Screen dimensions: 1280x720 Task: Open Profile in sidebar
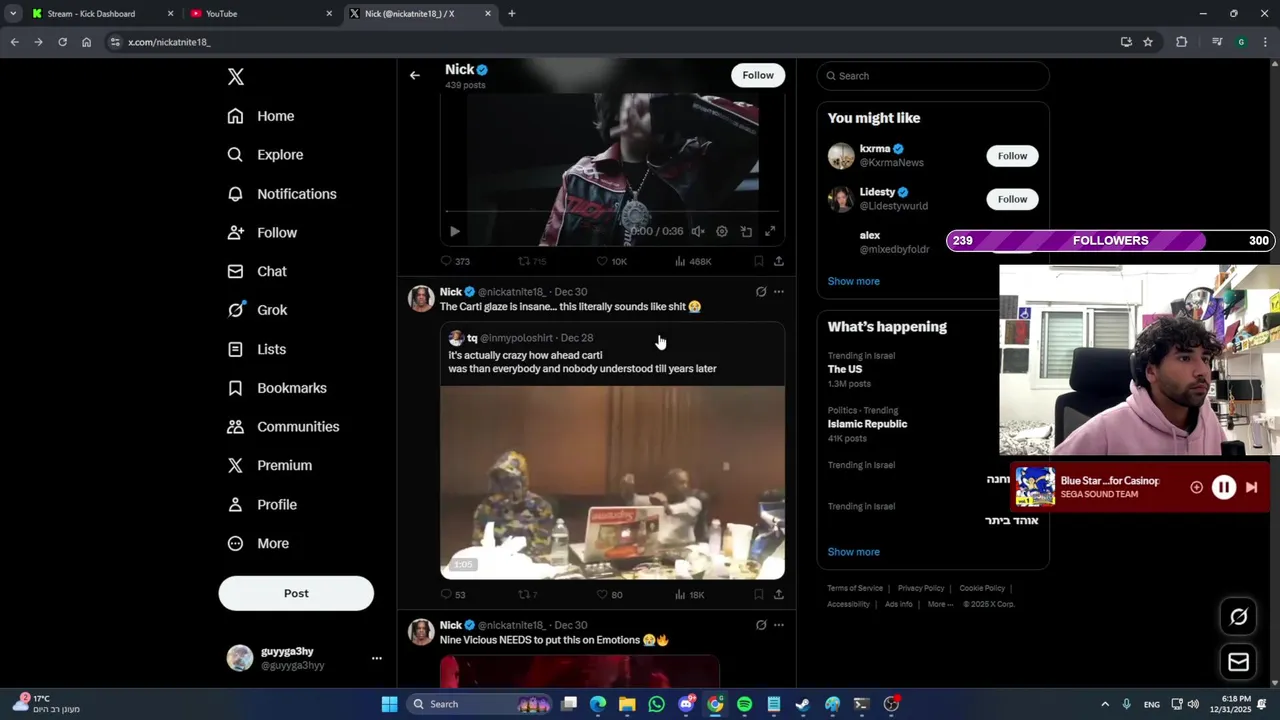click(261, 505)
